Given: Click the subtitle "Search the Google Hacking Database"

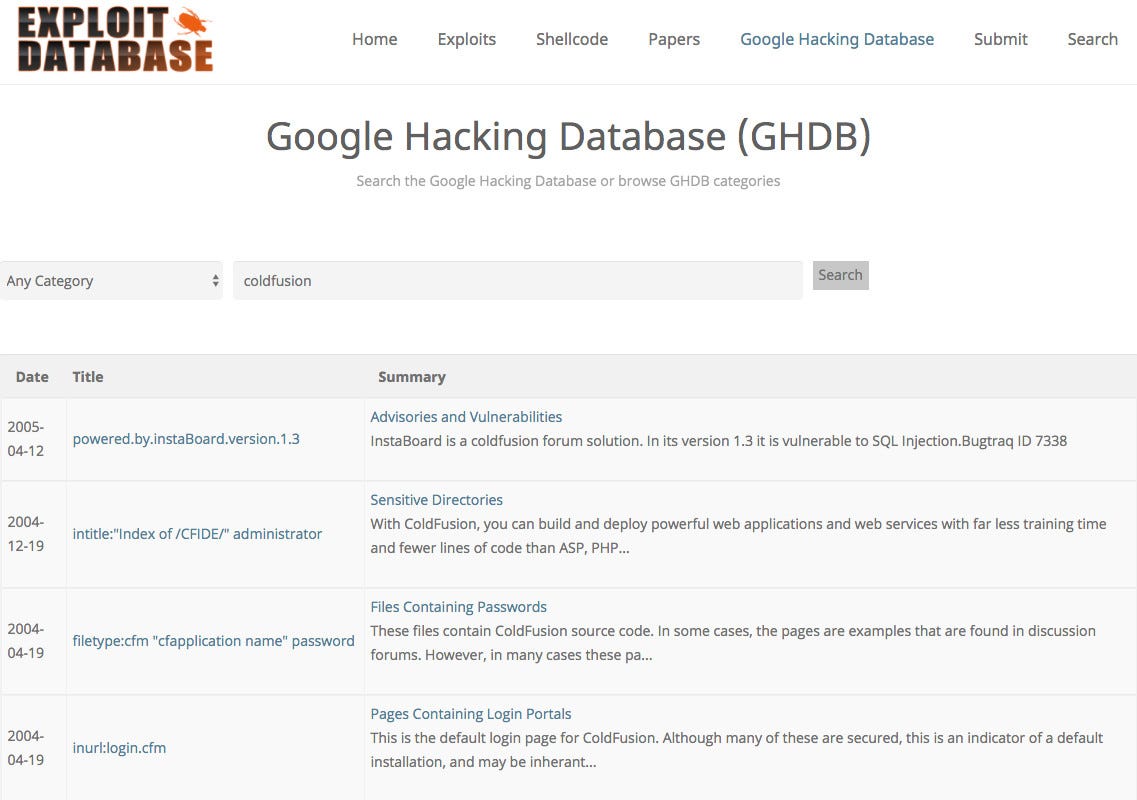Looking at the screenshot, I should coord(568,181).
